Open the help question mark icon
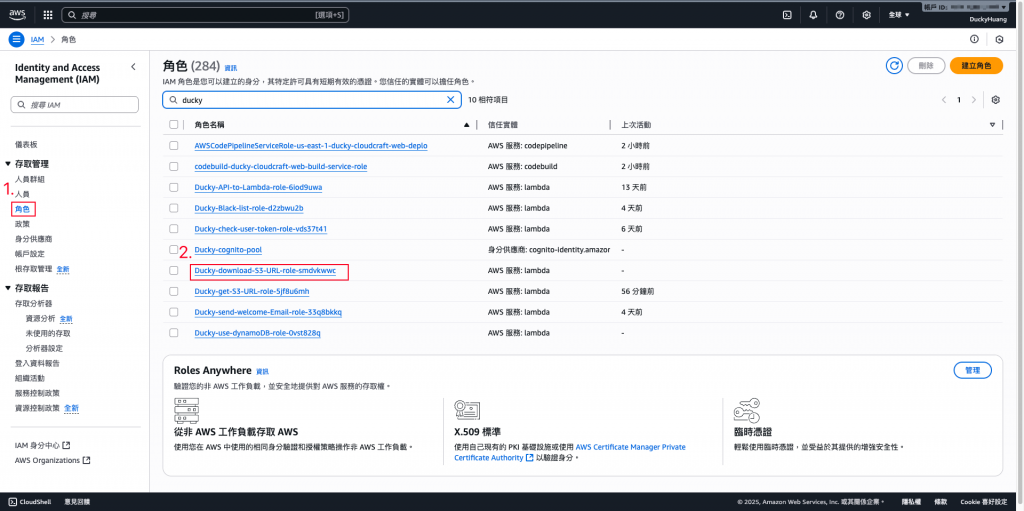The height and width of the screenshot is (511, 1024). click(840, 15)
